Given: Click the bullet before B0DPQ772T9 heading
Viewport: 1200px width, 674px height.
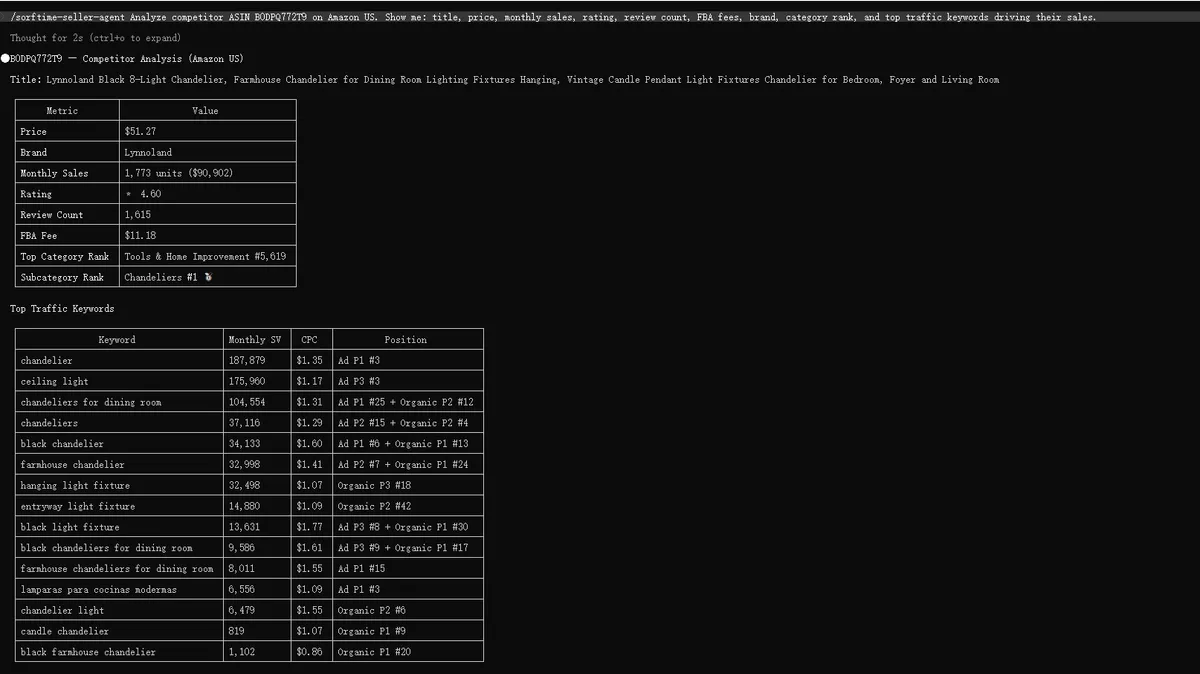Looking at the screenshot, I should [5, 58].
